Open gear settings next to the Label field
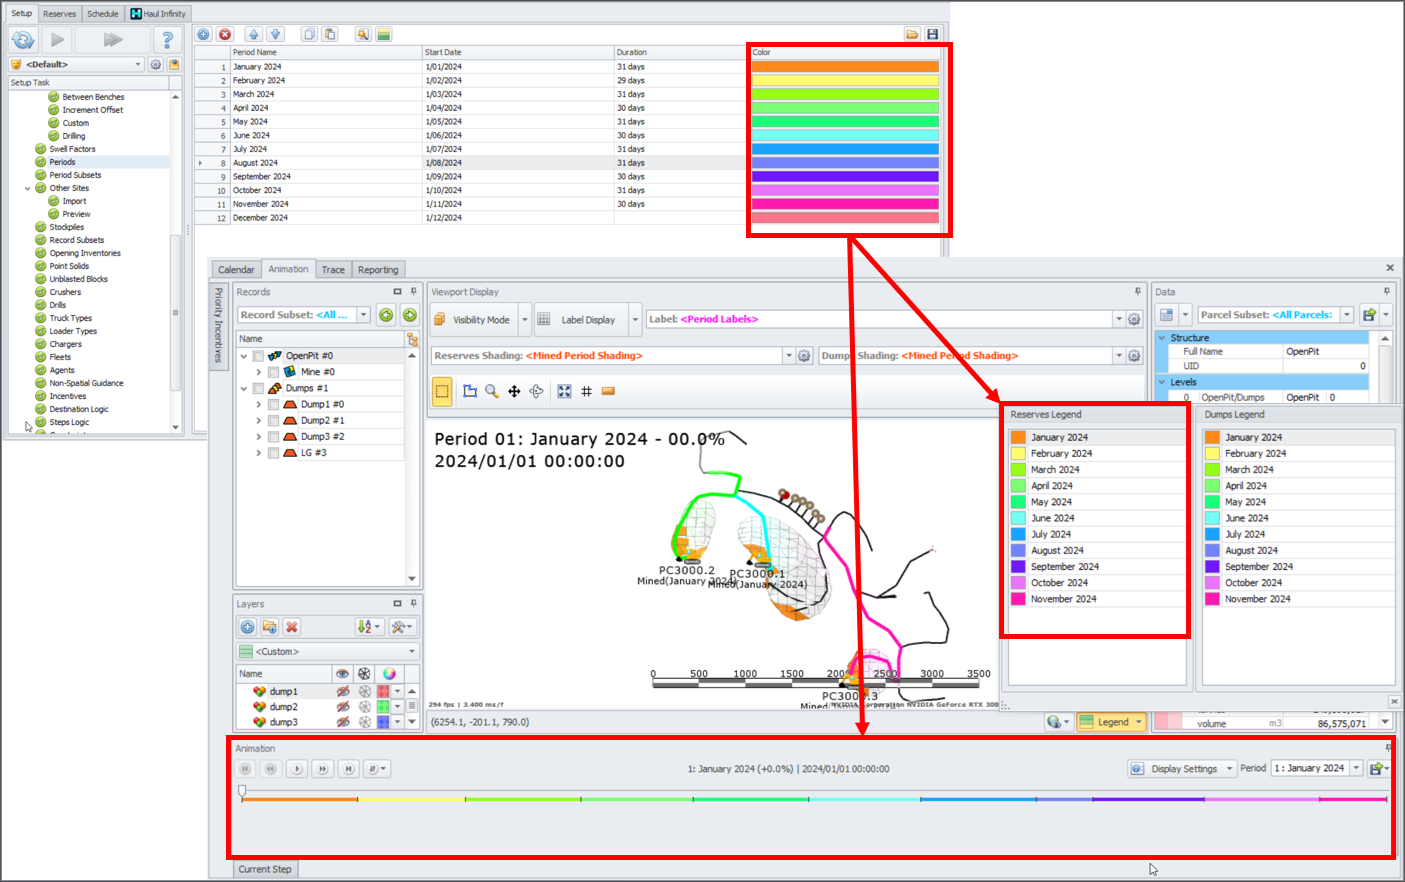The width and height of the screenshot is (1405, 882). [x=1134, y=320]
